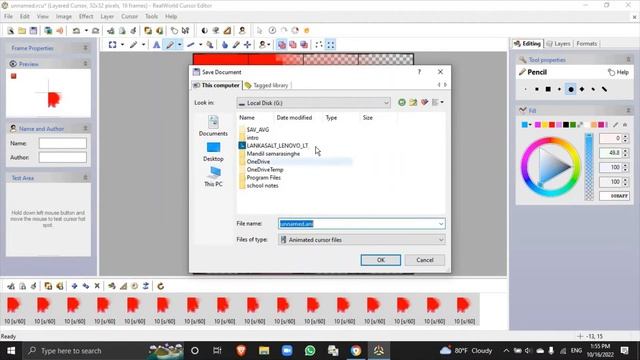The image size is (640, 360).
Task: Click the blue move frame left arrow icon
Action: [x=74, y=286]
